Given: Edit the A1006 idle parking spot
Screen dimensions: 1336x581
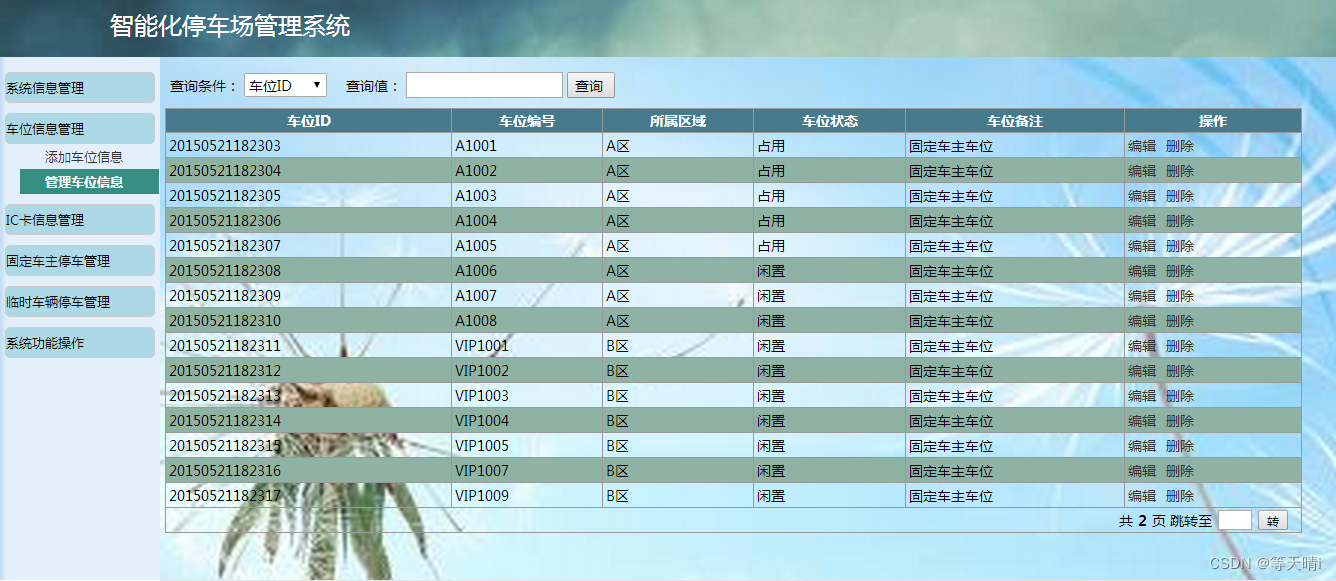Looking at the screenshot, I should [x=1141, y=270].
